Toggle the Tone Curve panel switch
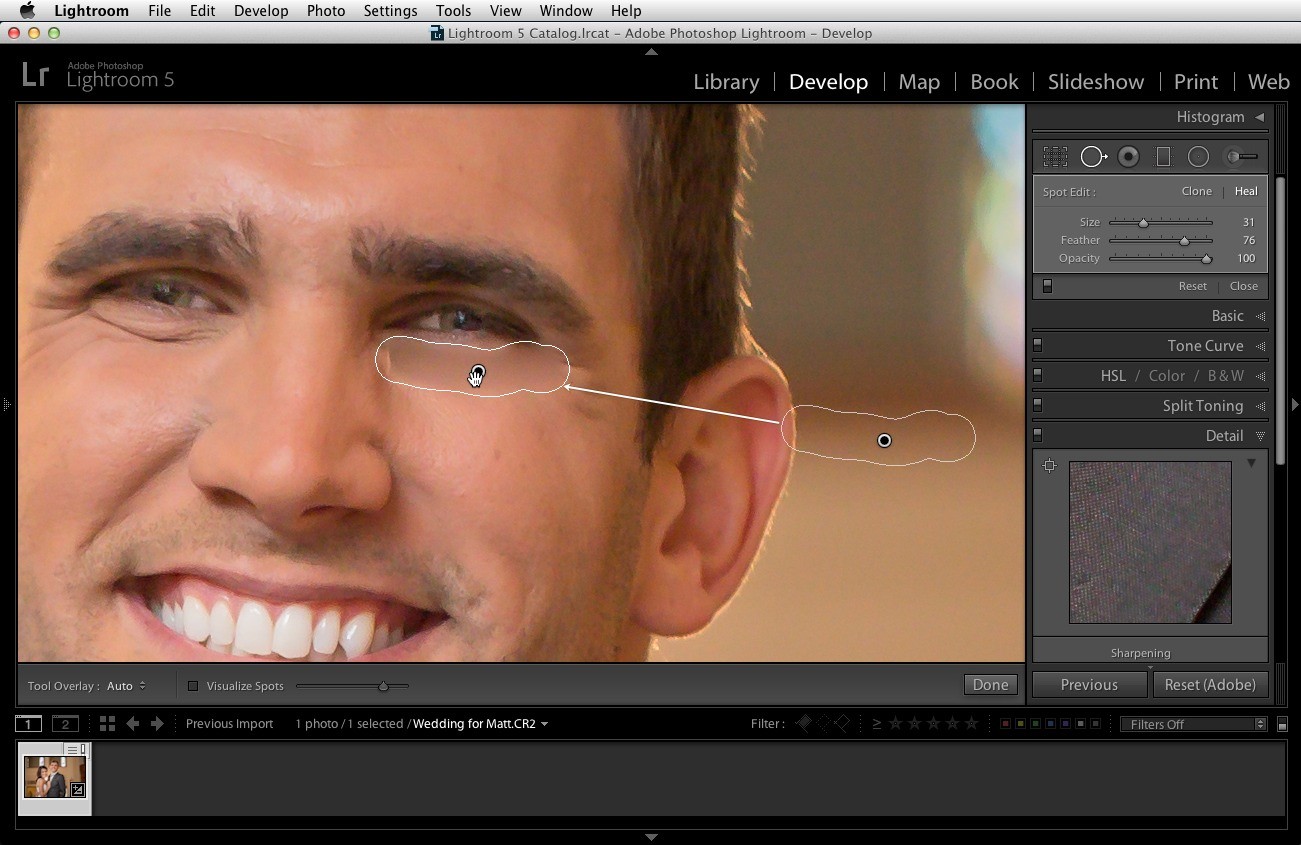Viewport: 1301px width, 845px height. pyautogui.click(x=1037, y=346)
